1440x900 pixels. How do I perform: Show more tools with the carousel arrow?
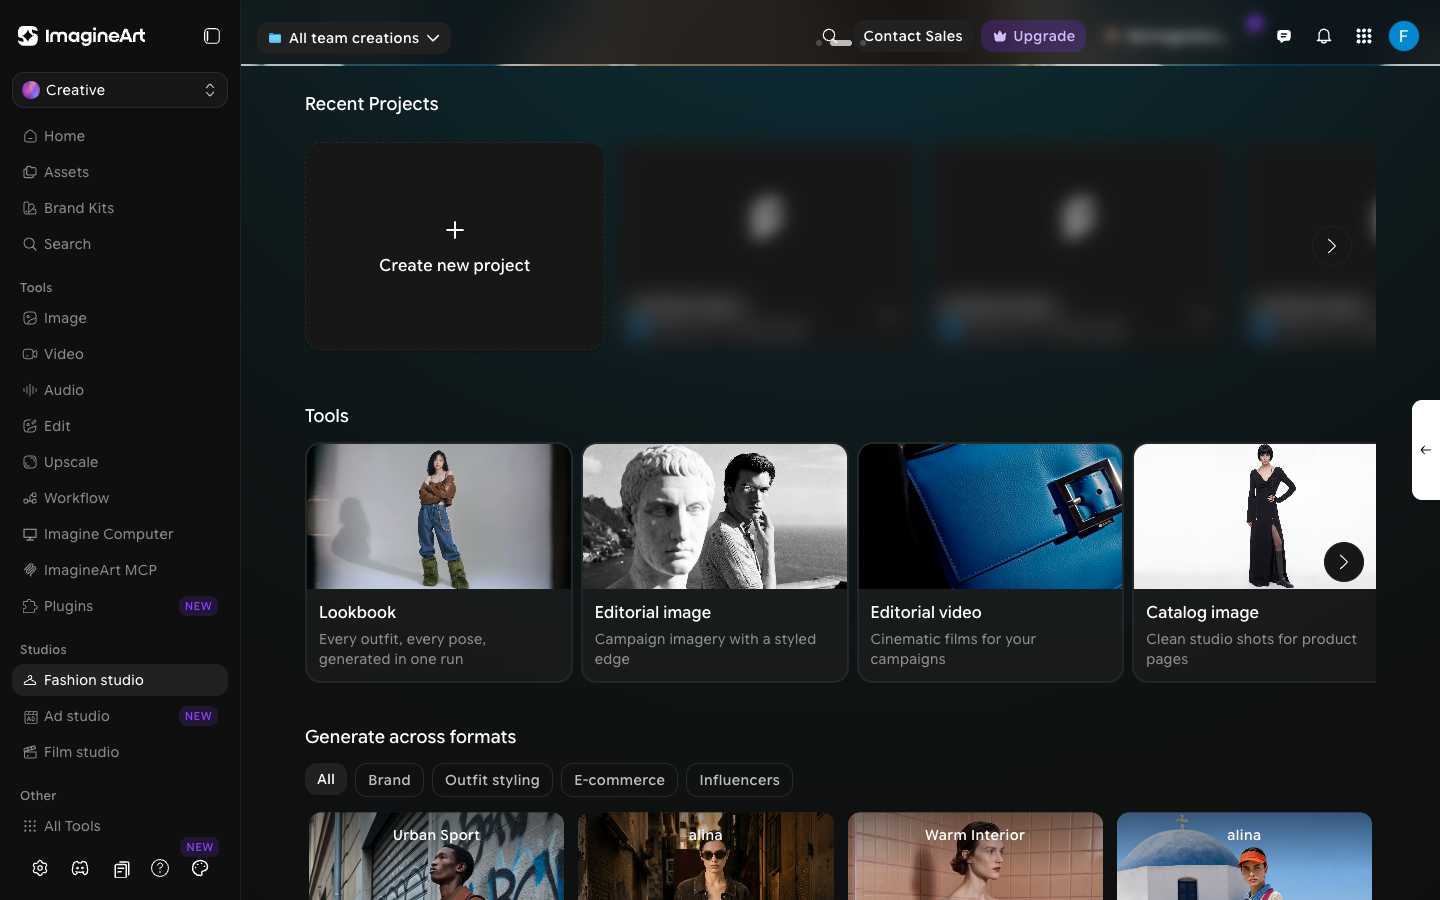pos(1344,562)
